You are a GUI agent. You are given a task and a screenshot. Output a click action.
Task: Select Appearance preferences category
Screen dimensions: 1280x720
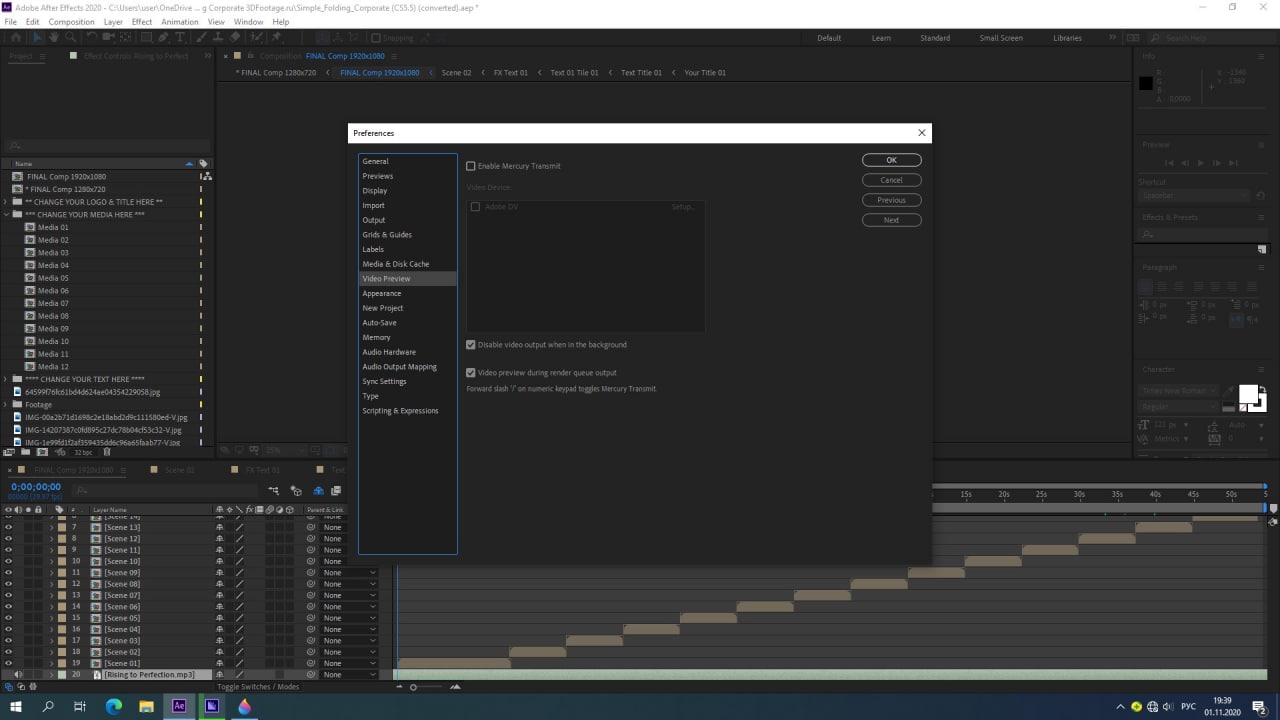[x=407, y=293]
